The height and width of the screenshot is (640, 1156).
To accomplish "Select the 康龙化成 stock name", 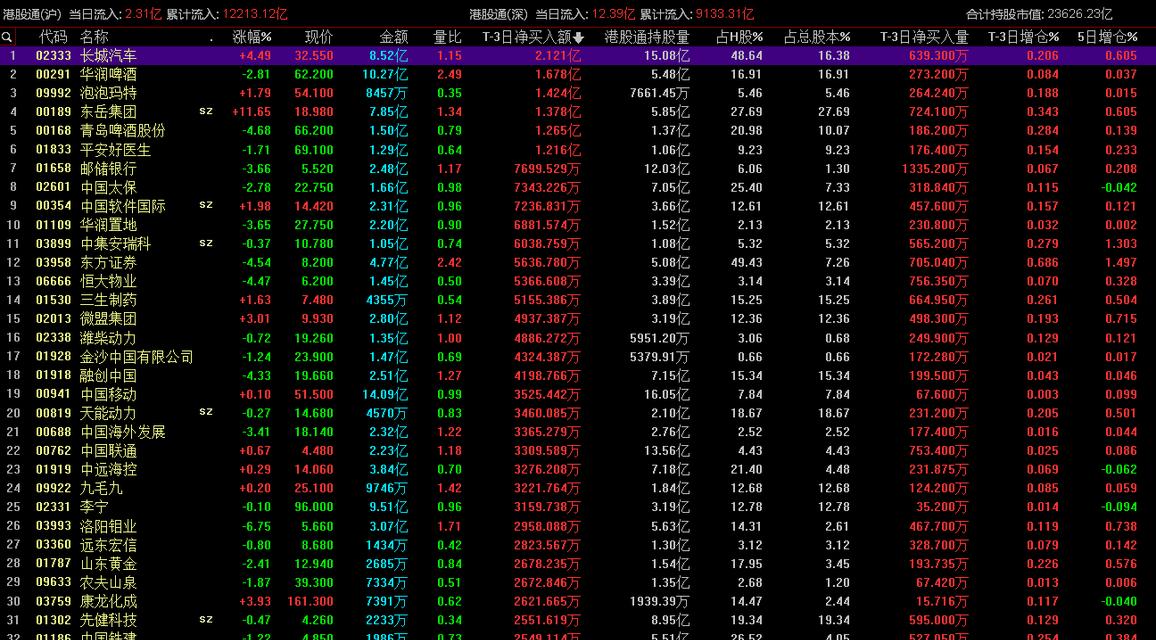I will pos(108,602).
